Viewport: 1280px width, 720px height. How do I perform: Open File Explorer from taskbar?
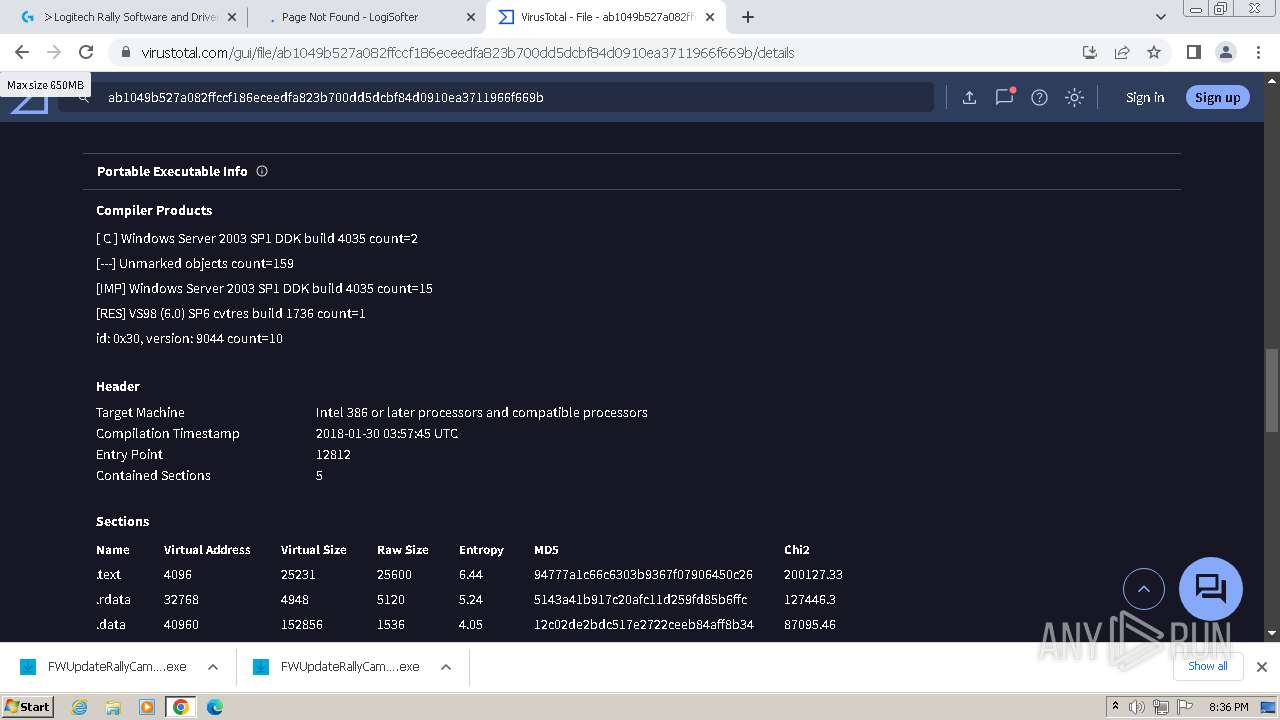pyautogui.click(x=113, y=707)
